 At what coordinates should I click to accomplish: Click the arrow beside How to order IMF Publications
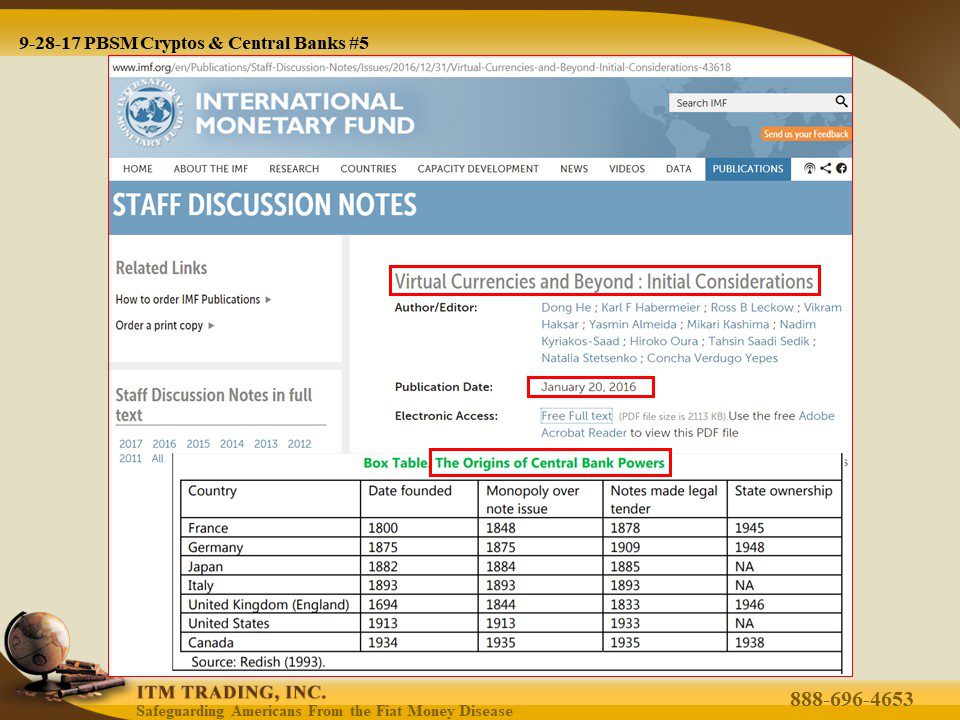[x=268, y=299]
